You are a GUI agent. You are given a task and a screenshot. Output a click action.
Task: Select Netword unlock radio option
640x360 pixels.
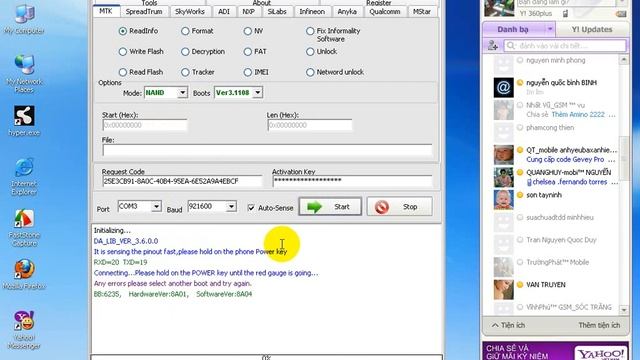pyautogui.click(x=310, y=72)
